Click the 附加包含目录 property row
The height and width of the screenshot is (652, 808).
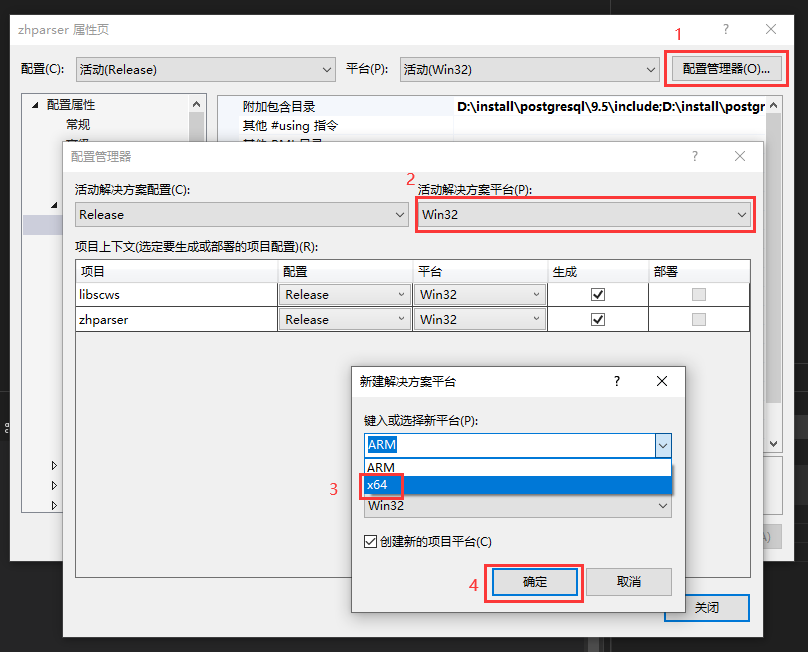(x=492, y=107)
